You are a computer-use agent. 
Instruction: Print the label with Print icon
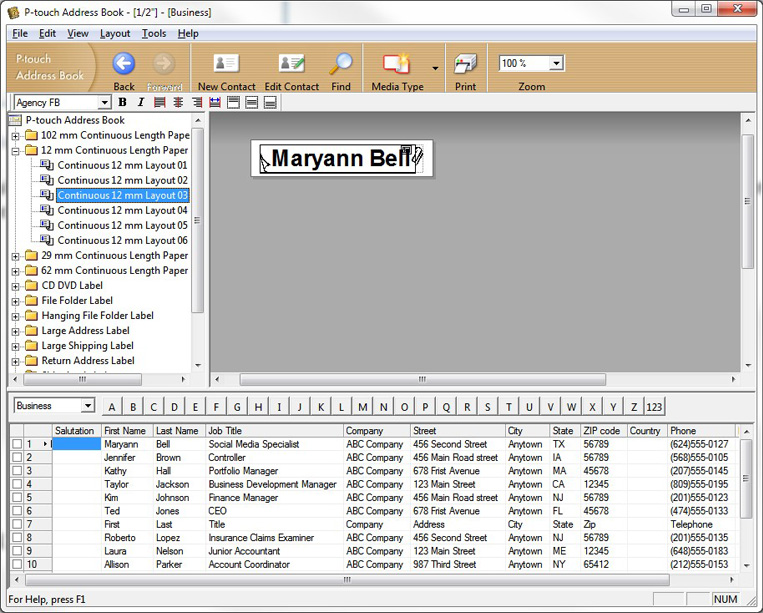pos(465,66)
